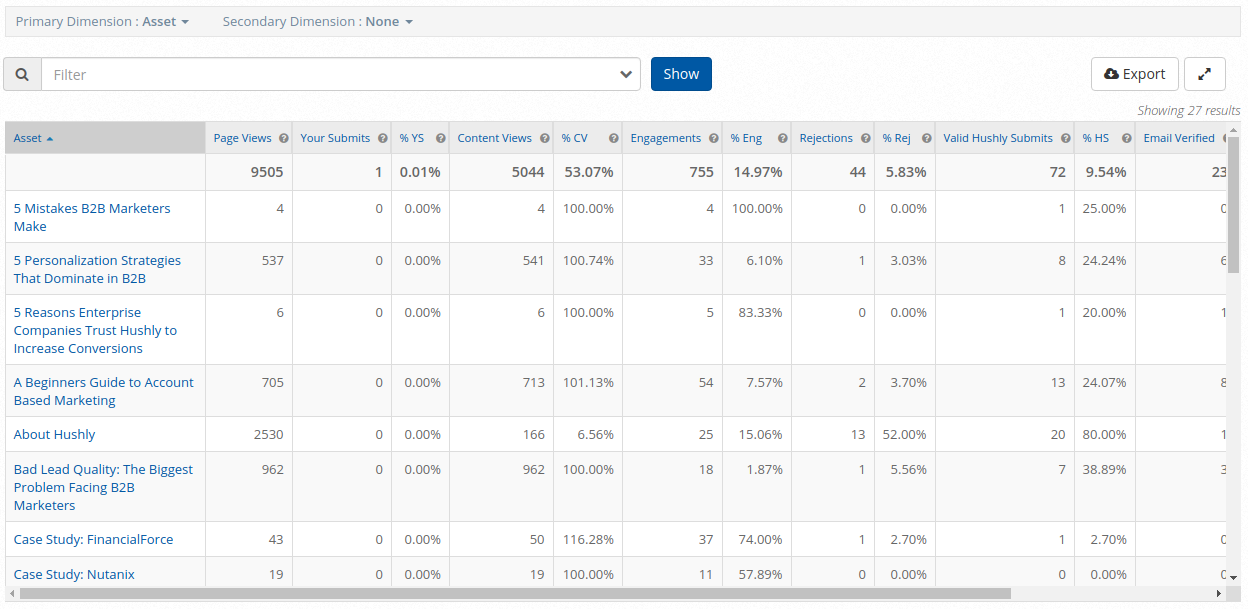Click Bad Lead Quality % HS value 38.89%
This screenshot has height=609, width=1248.
pos(1105,469)
